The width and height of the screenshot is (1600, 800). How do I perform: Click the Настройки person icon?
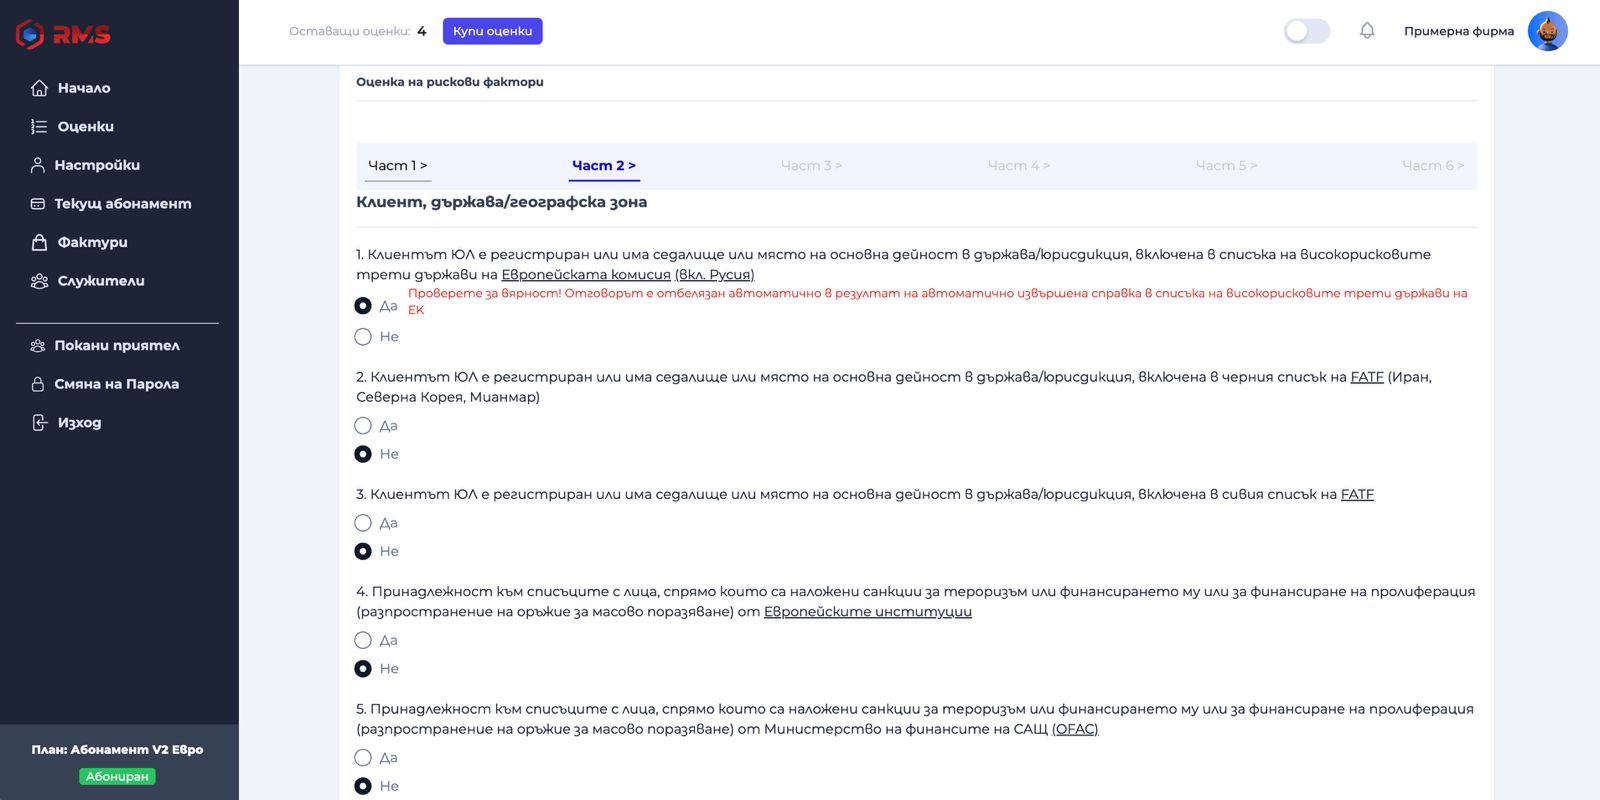pyautogui.click(x=38, y=165)
